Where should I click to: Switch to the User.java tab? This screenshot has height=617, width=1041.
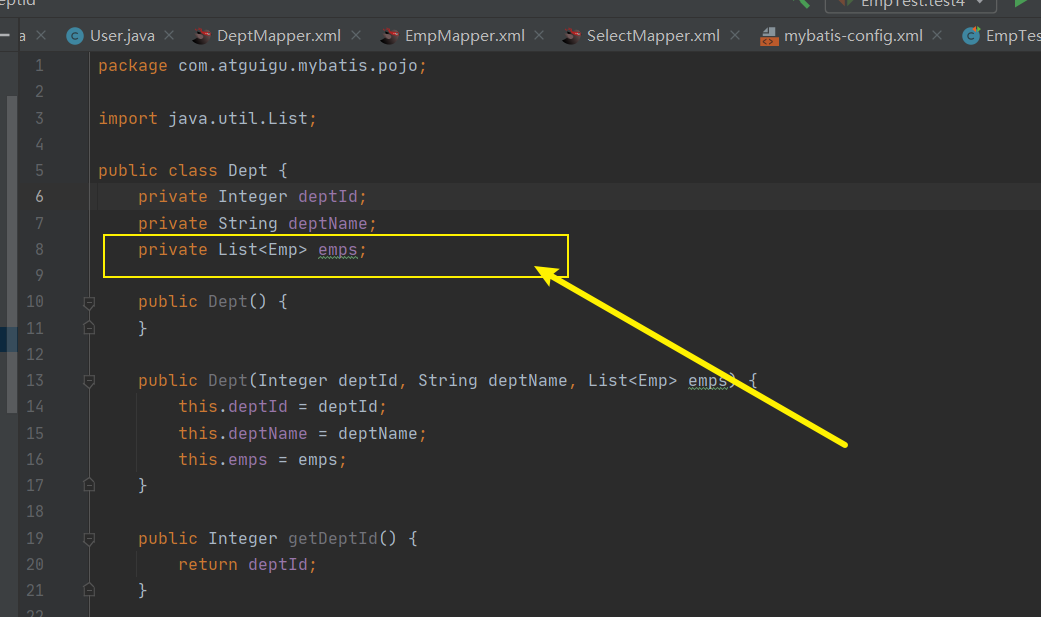coord(122,36)
